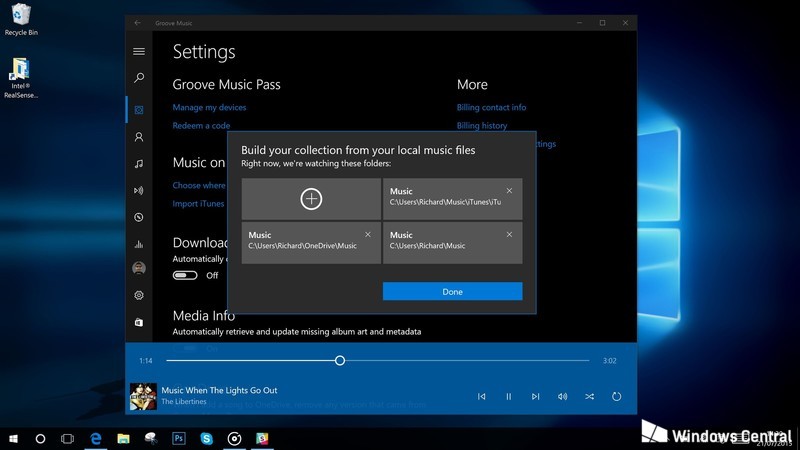Click the Libertines album art thumbnail
This screenshot has height=450, width=800.
(143, 396)
